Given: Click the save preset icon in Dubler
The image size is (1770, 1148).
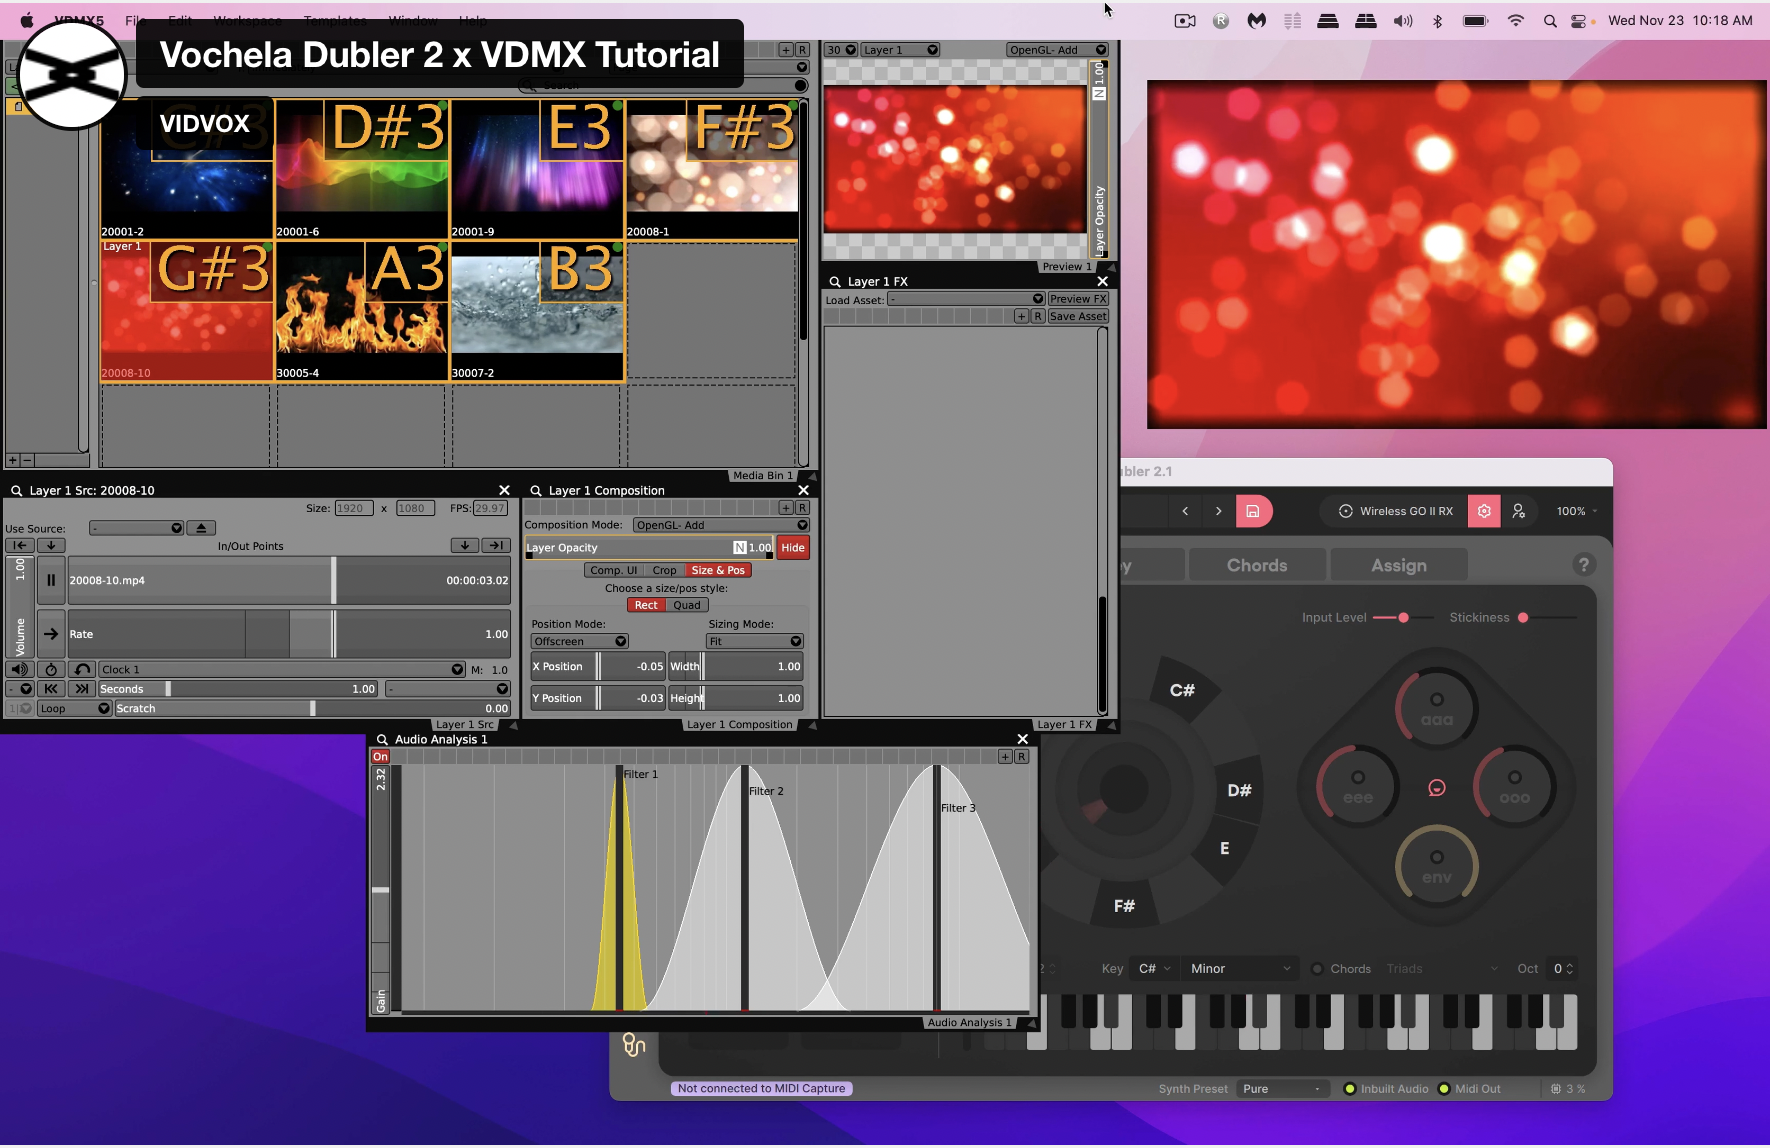Looking at the screenshot, I should click(x=1252, y=511).
